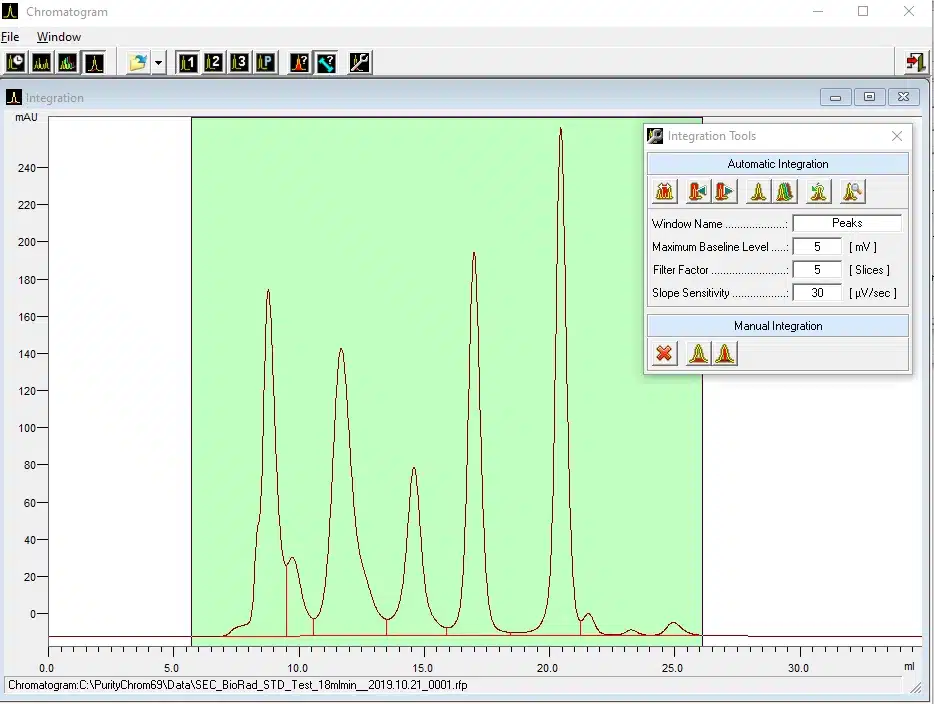
Task: Click the Window Name input field
Action: [x=846, y=223]
